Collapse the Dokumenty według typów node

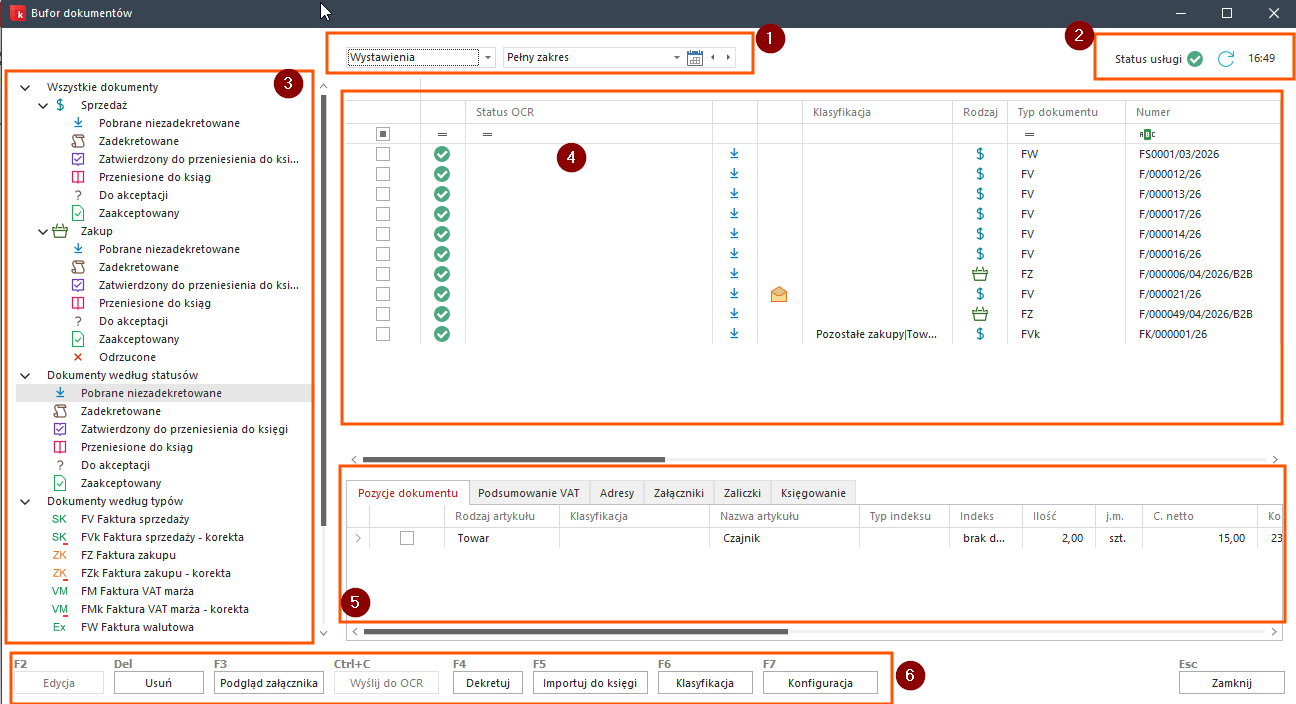[25, 501]
